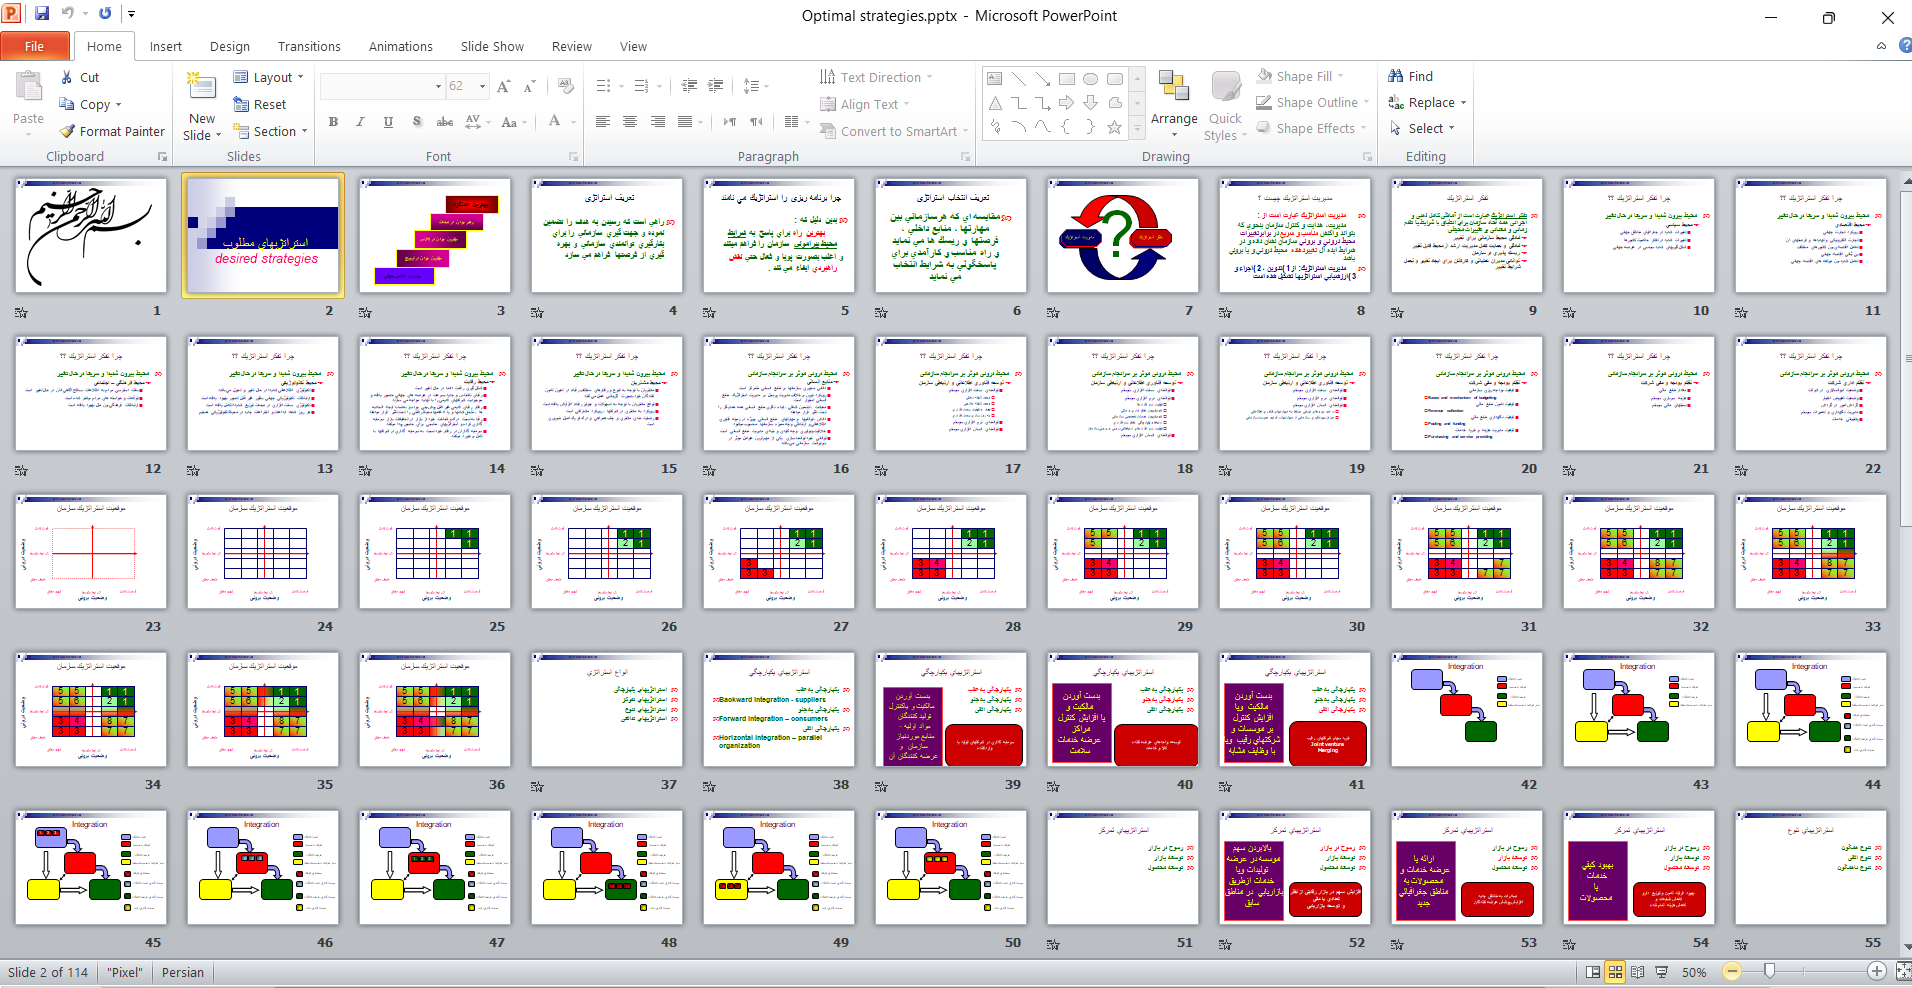
Task: Choose the Isosceles Triangle shape
Action: coord(995,102)
